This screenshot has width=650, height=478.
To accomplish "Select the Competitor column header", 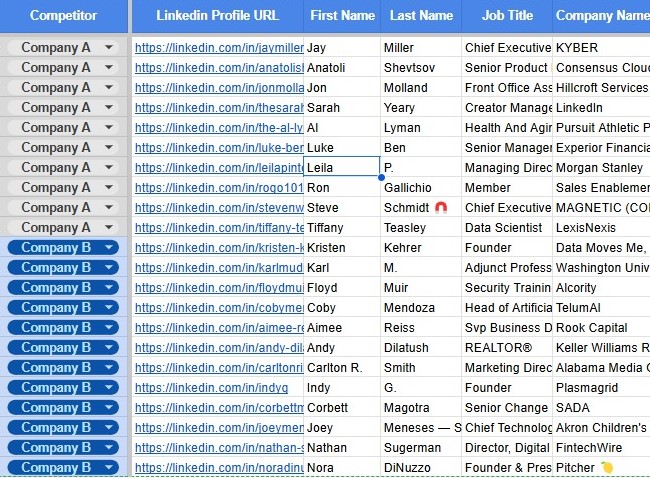I will coord(63,16).
